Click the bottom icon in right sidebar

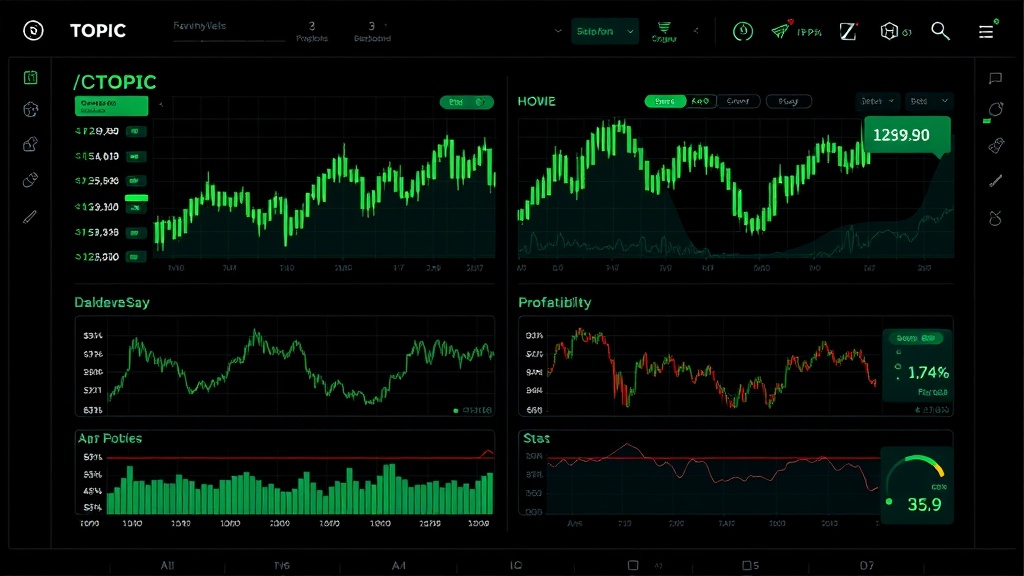[995, 218]
